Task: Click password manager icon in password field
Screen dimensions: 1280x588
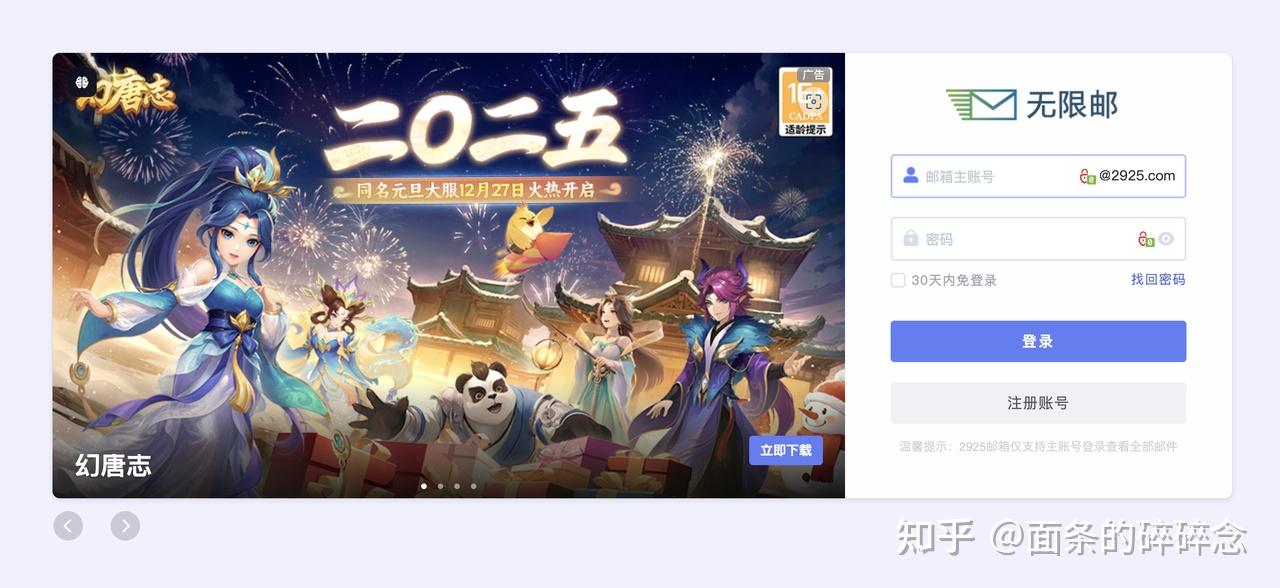Action: [1146, 239]
